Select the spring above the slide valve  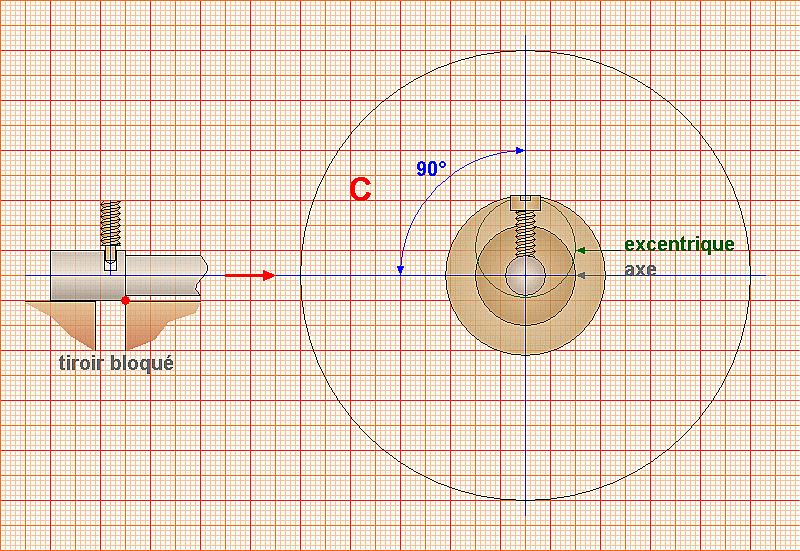pyautogui.click(x=110, y=222)
